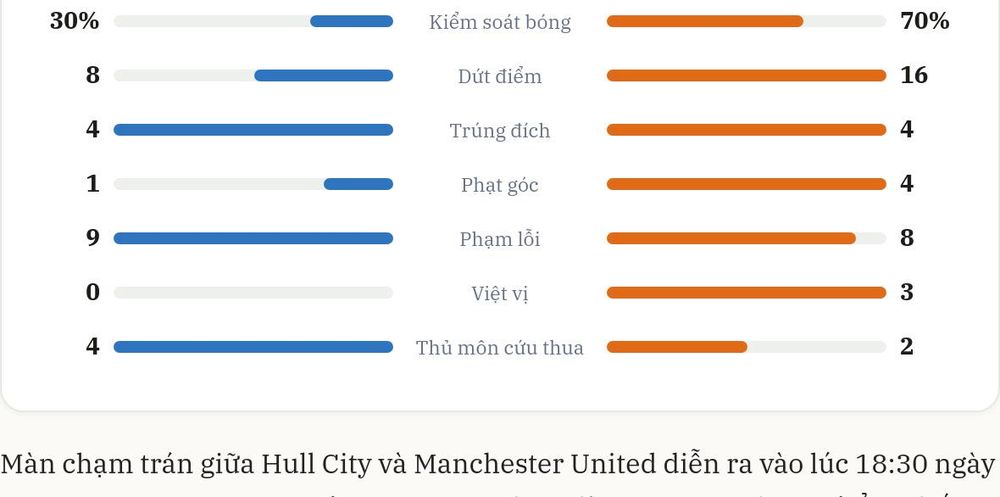Click the blue 30% possession bar

pyautogui.click(x=351, y=22)
